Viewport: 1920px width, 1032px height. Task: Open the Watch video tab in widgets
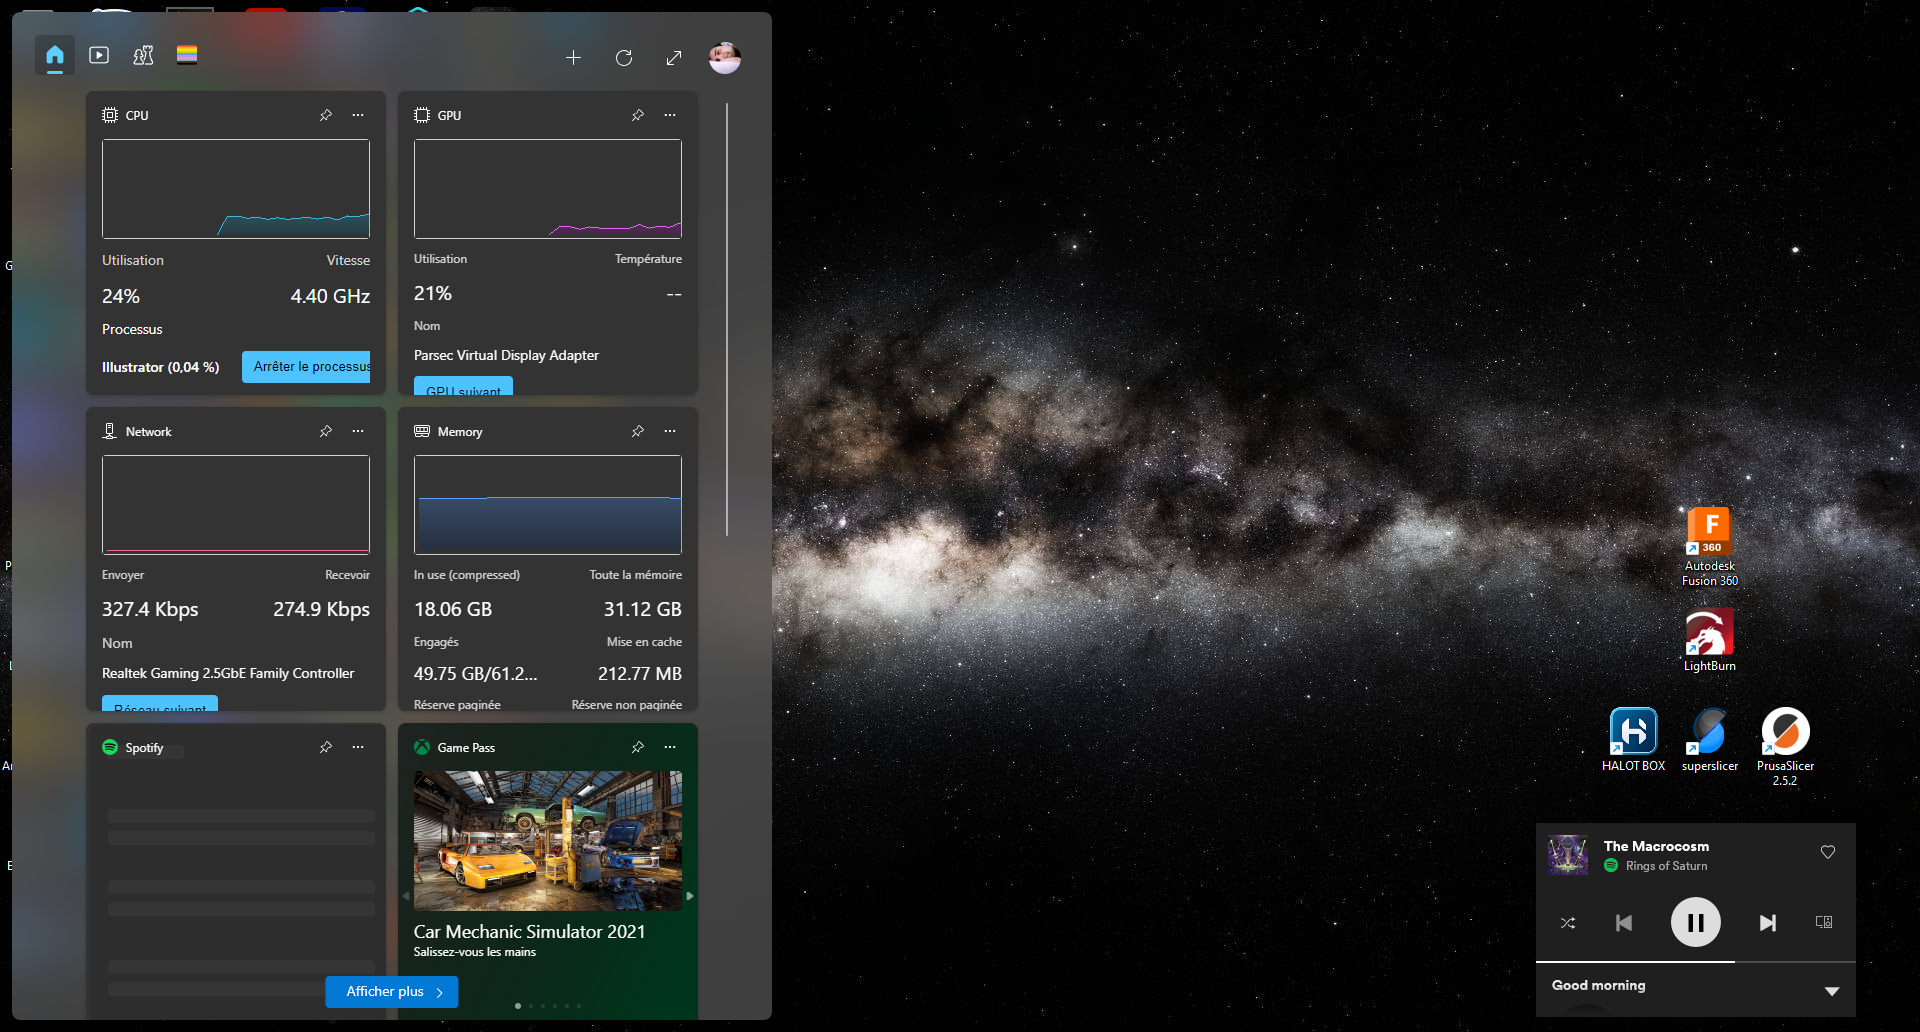(x=99, y=56)
